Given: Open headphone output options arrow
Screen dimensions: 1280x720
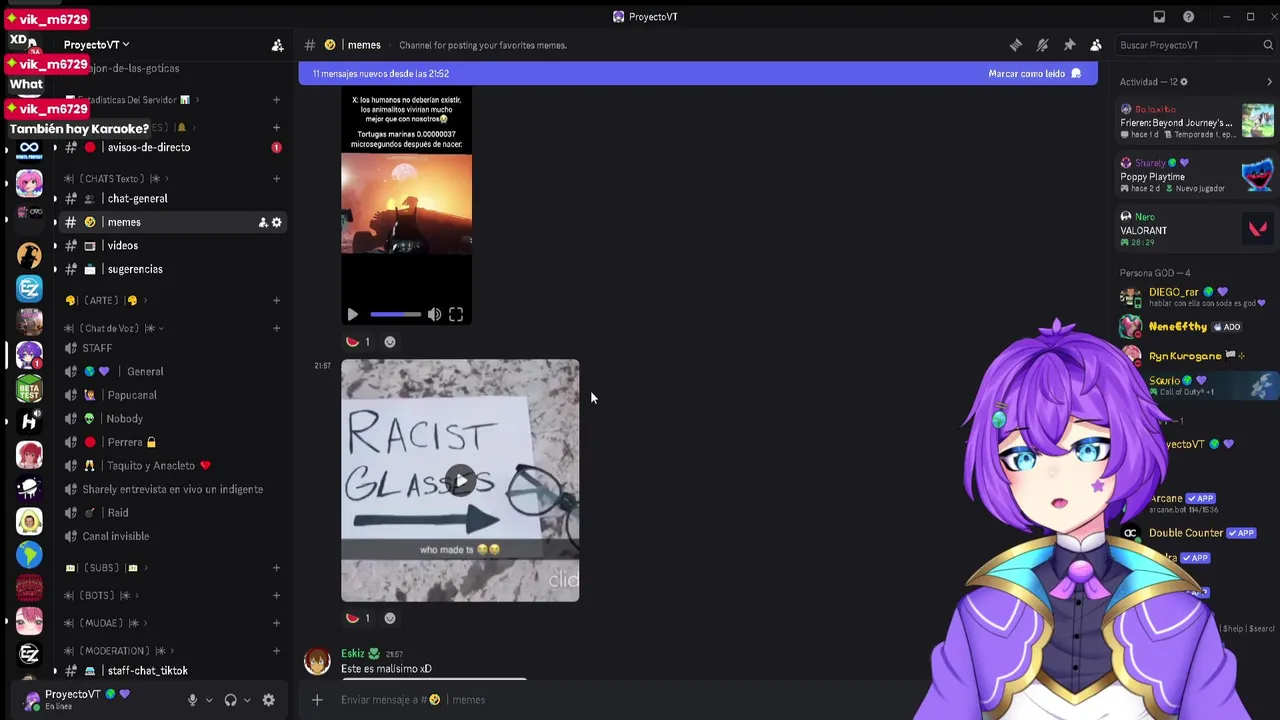Looking at the screenshot, I should (x=246, y=700).
